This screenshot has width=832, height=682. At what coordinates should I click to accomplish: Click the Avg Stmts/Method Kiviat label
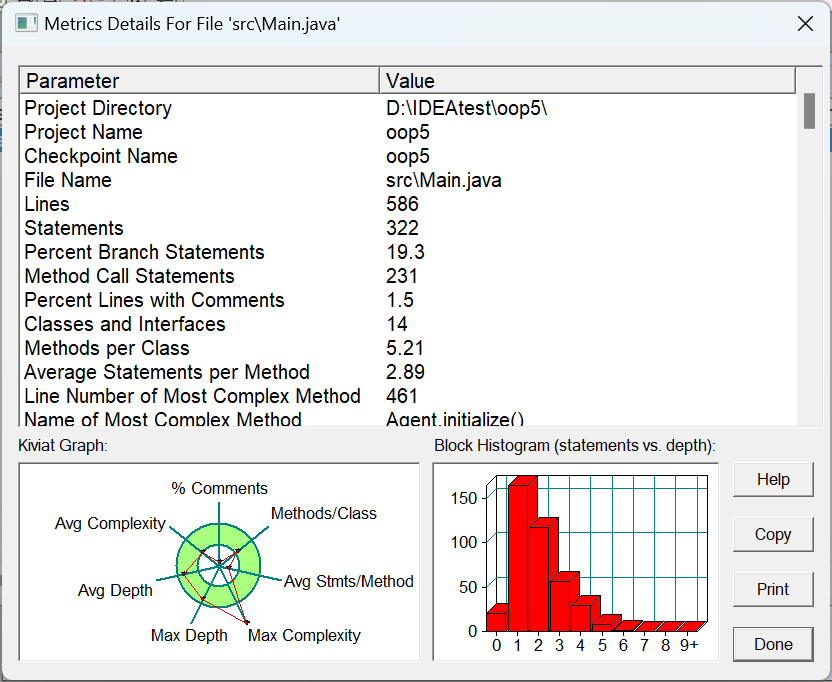coord(349,581)
